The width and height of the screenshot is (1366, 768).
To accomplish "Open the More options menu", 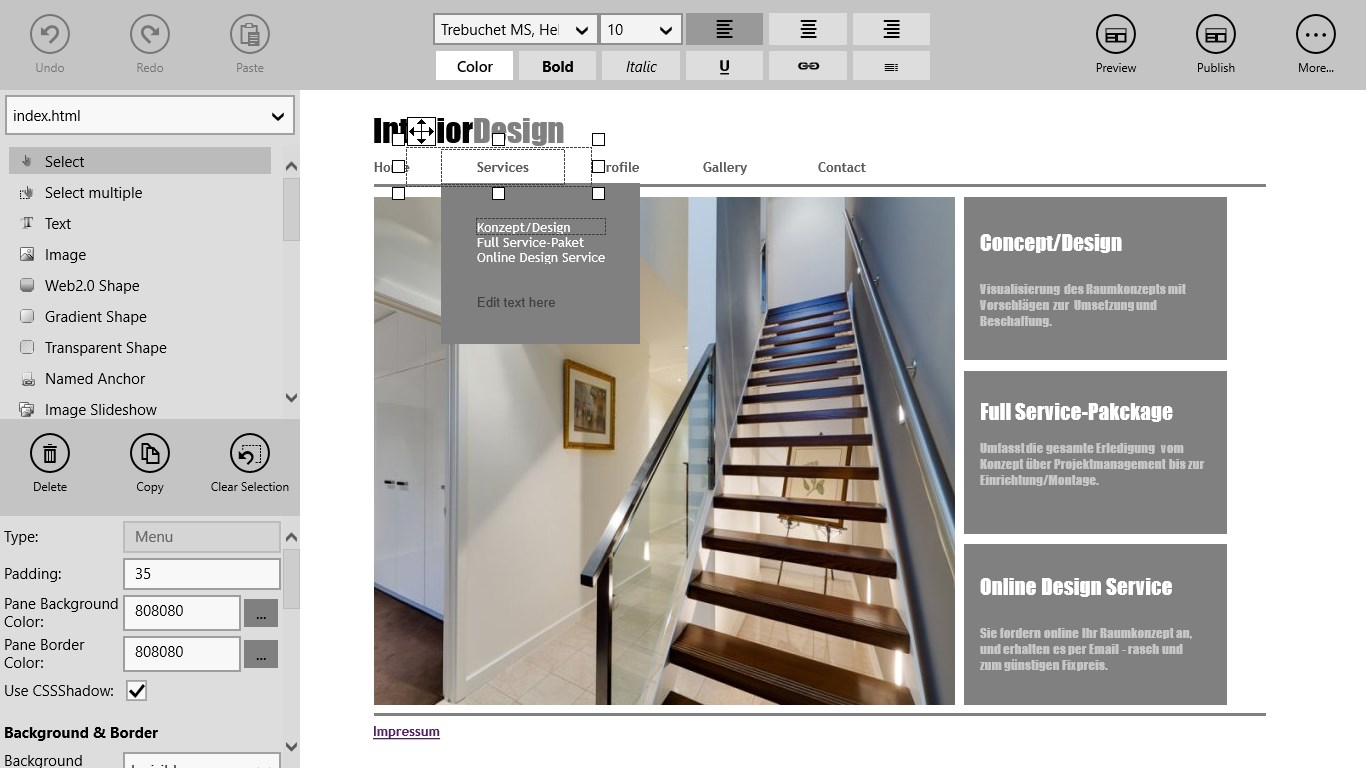I will point(1315,35).
